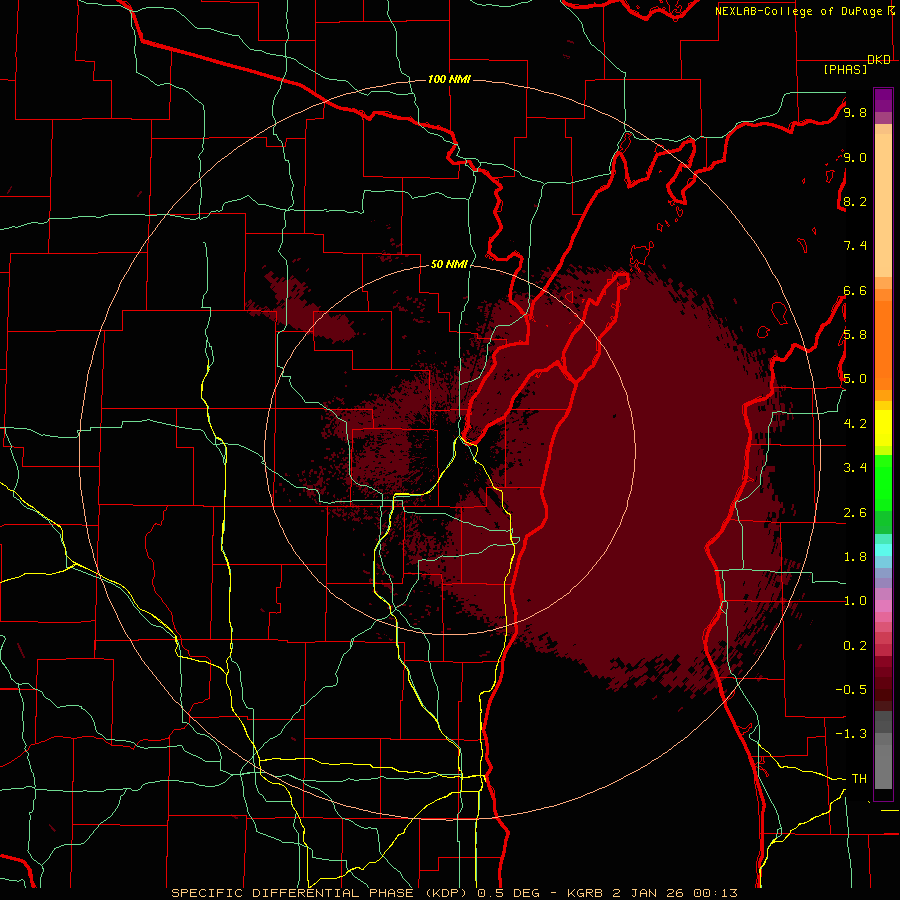The width and height of the screenshot is (900, 900).
Task: Click the 5.0 scale value
Action: click(x=855, y=379)
